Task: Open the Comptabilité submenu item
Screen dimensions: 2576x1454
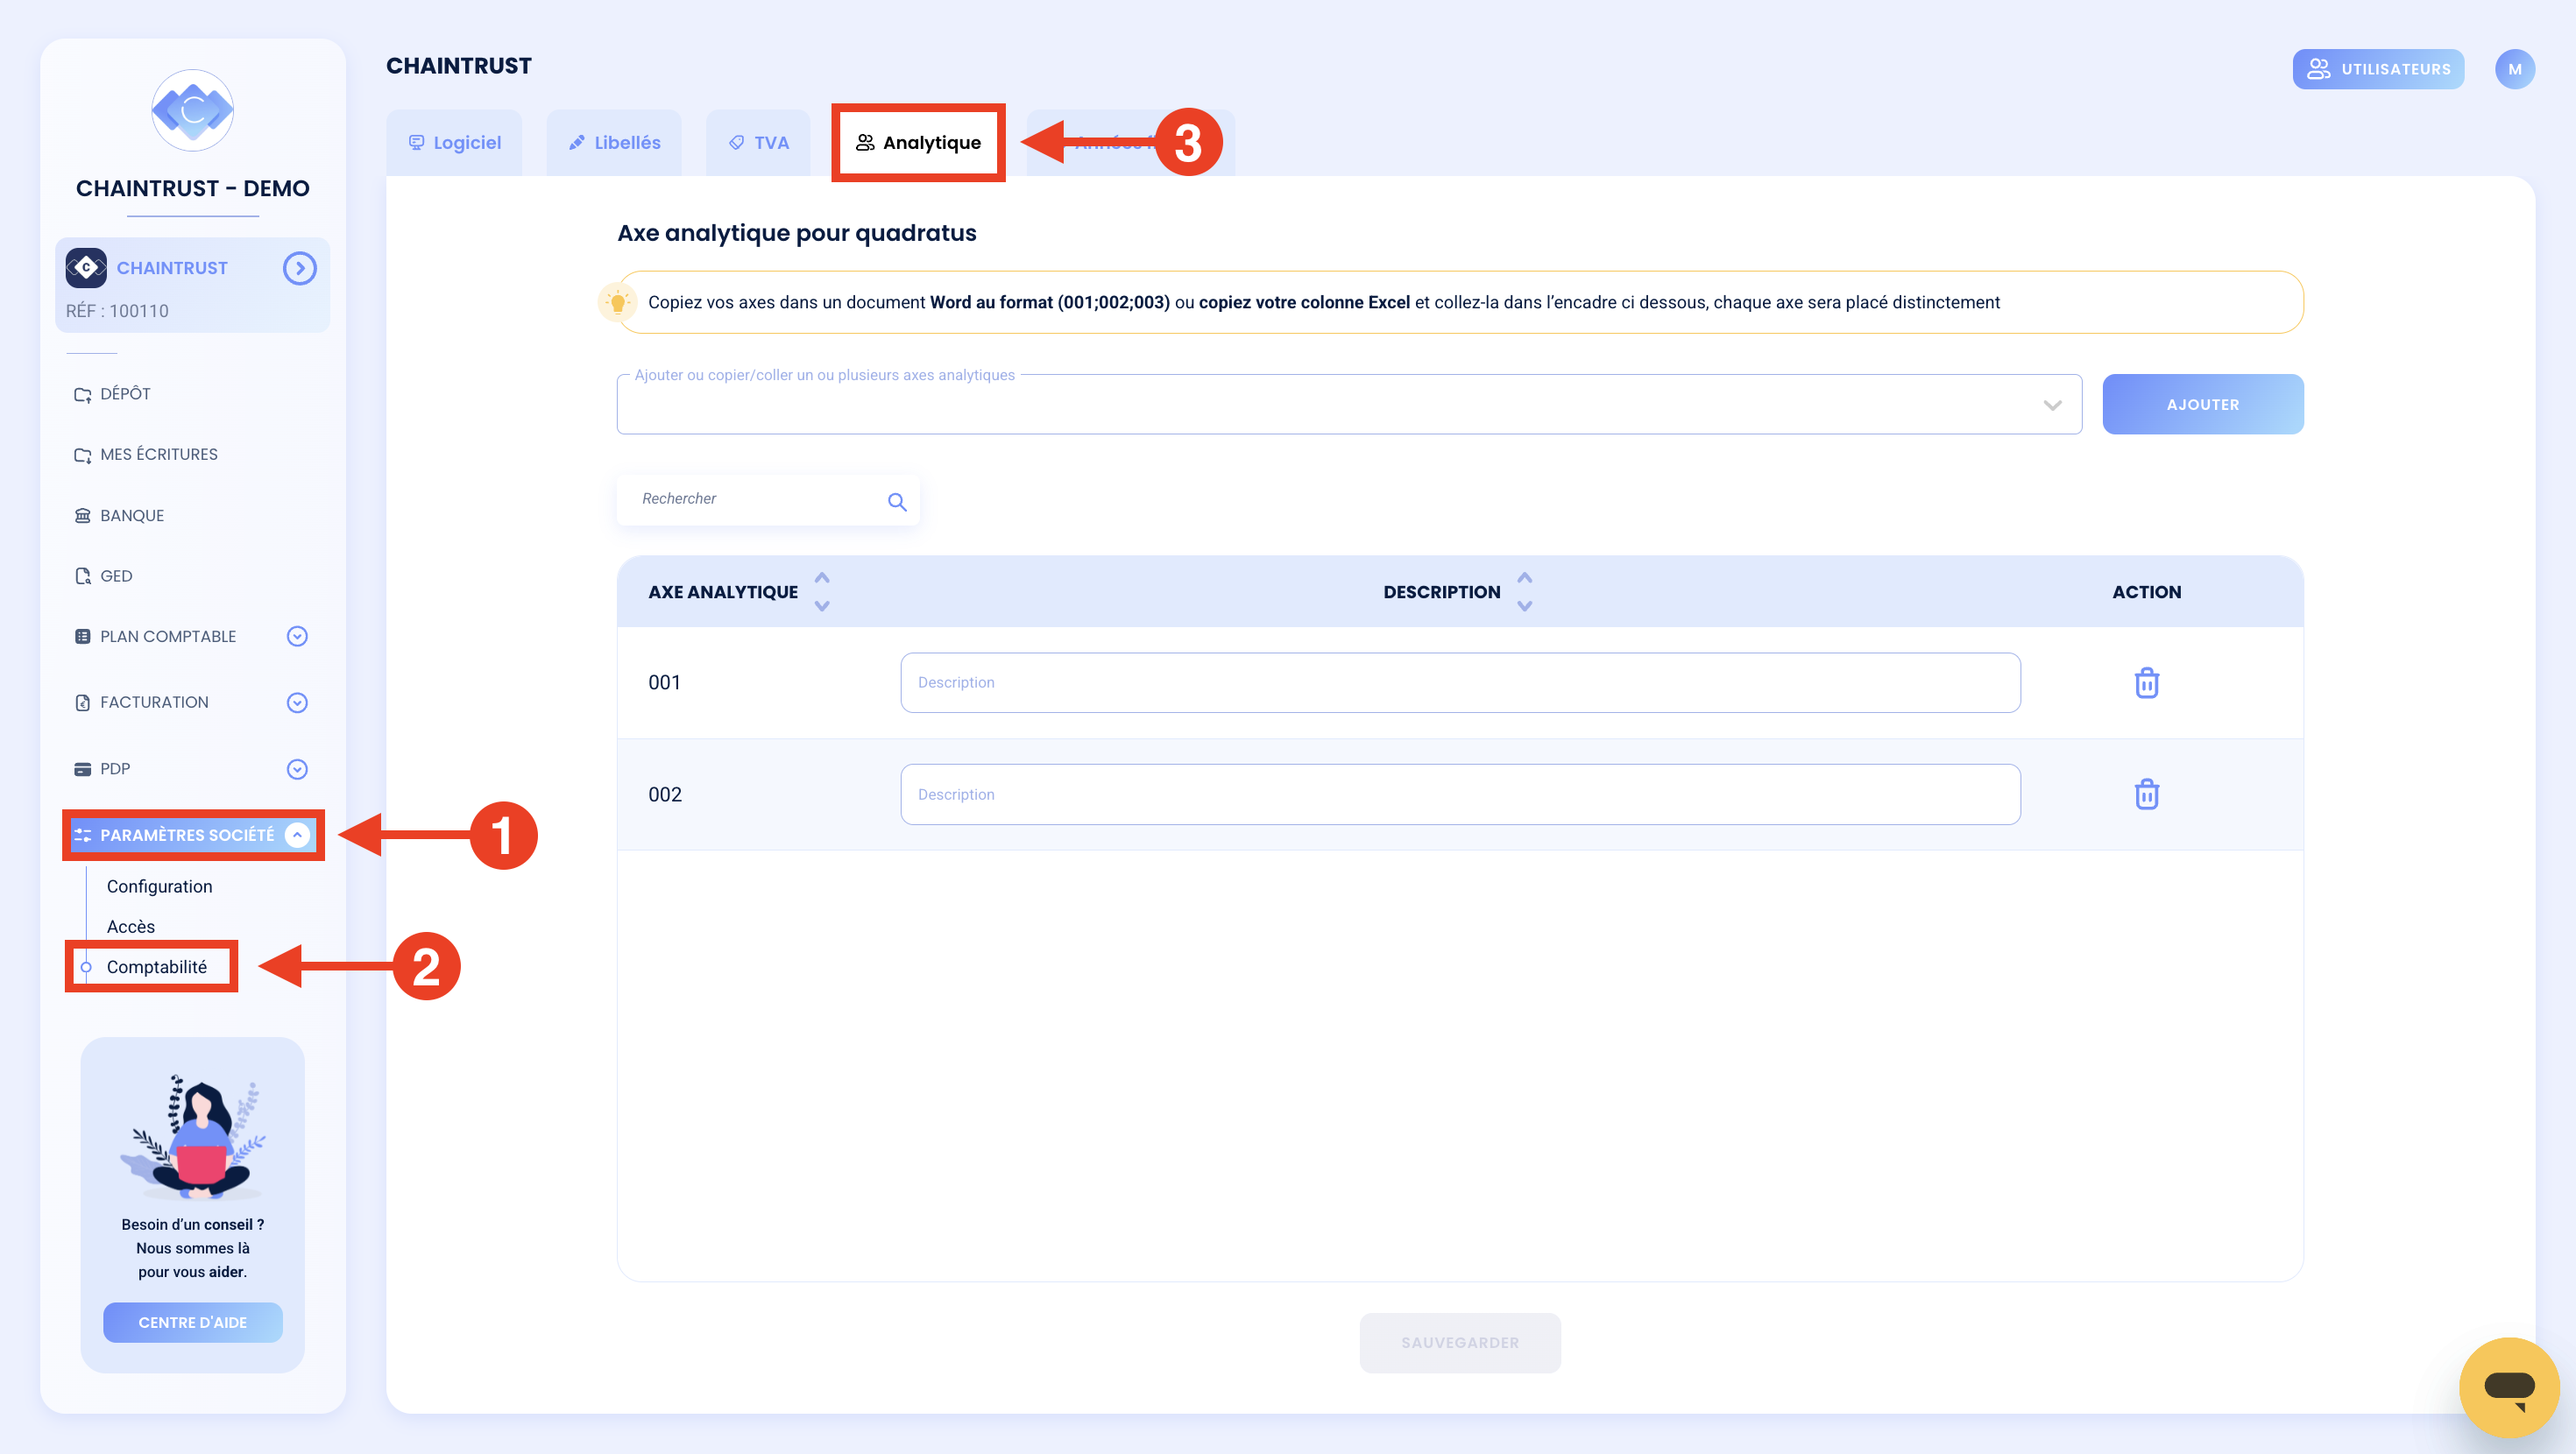Action: click(157, 967)
